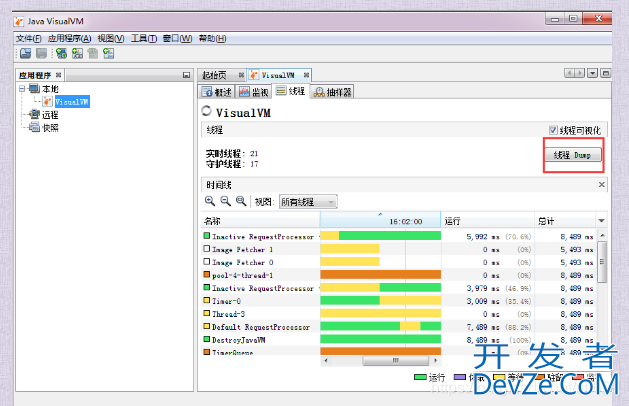The height and width of the screenshot is (406, 629).
Task: Open the 应用程序(A) menu
Action: coord(69,39)
